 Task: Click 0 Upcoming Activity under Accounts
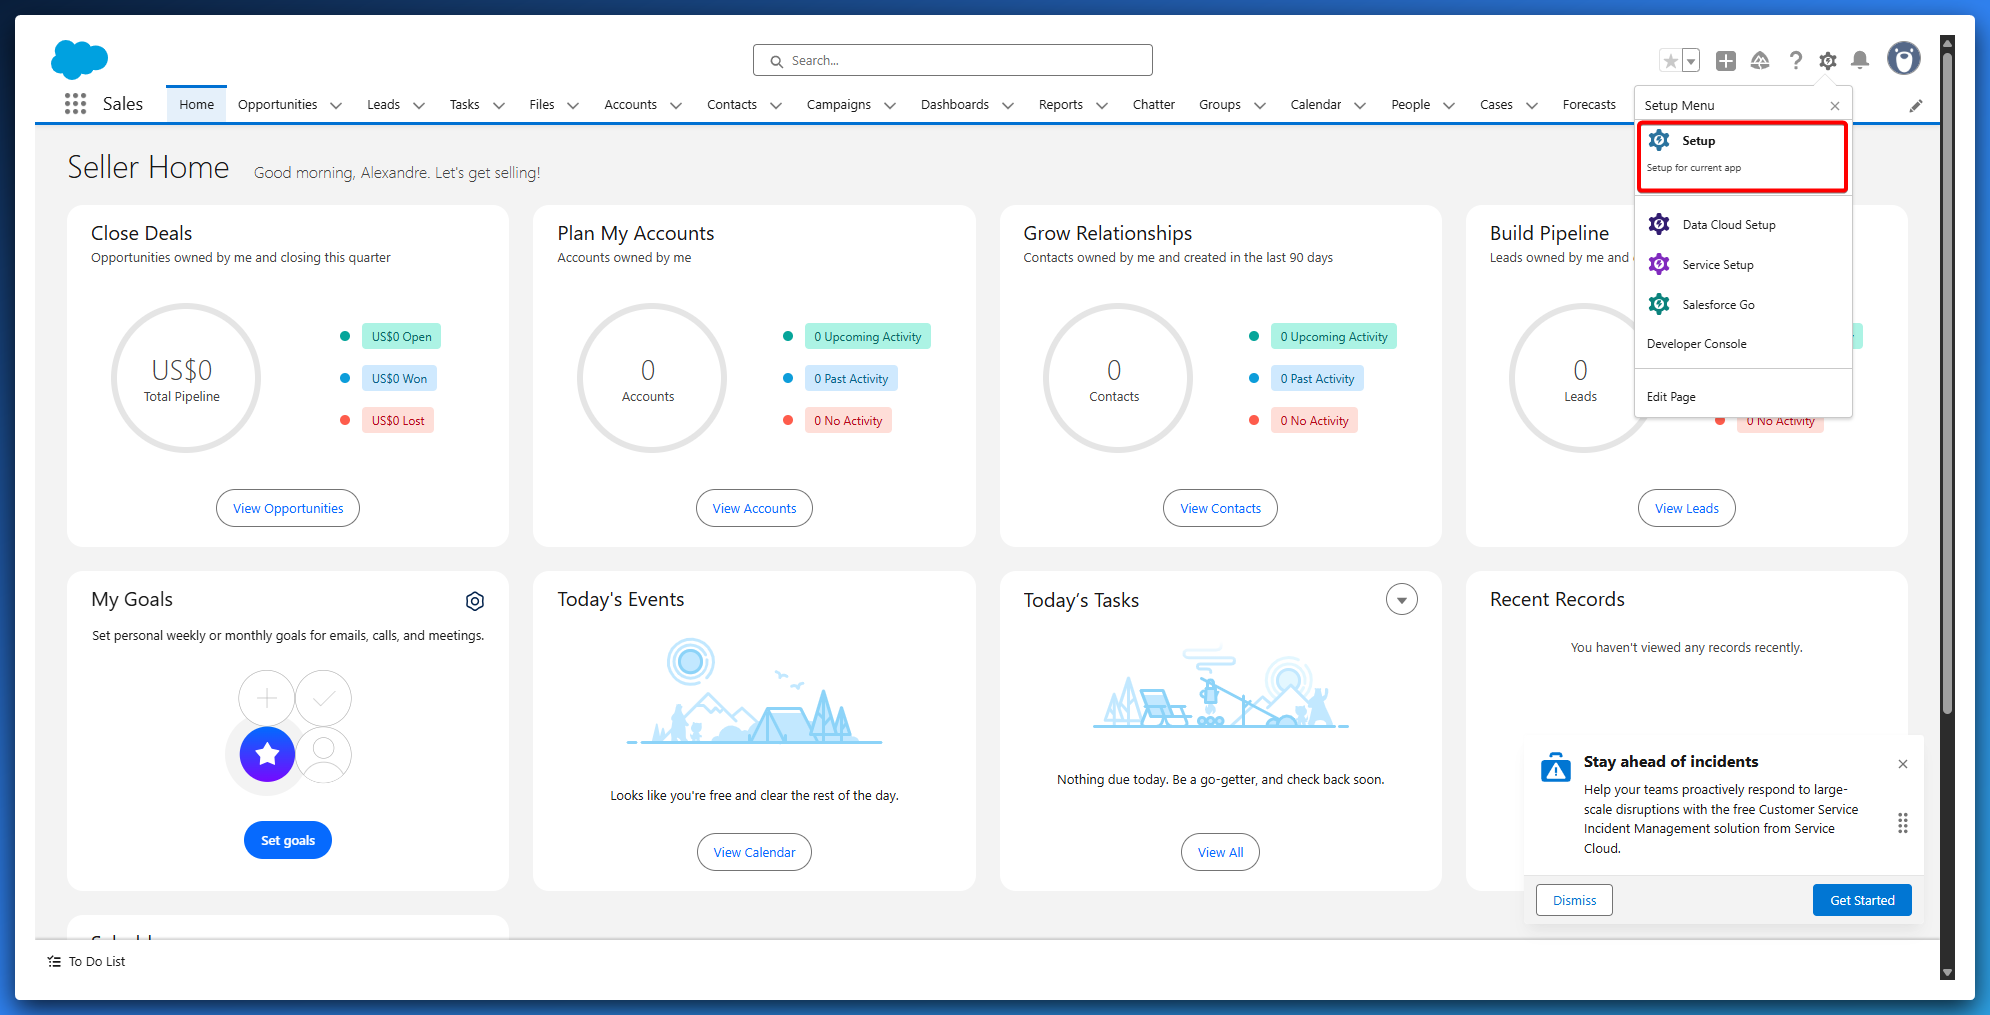[x=868, y=337]
